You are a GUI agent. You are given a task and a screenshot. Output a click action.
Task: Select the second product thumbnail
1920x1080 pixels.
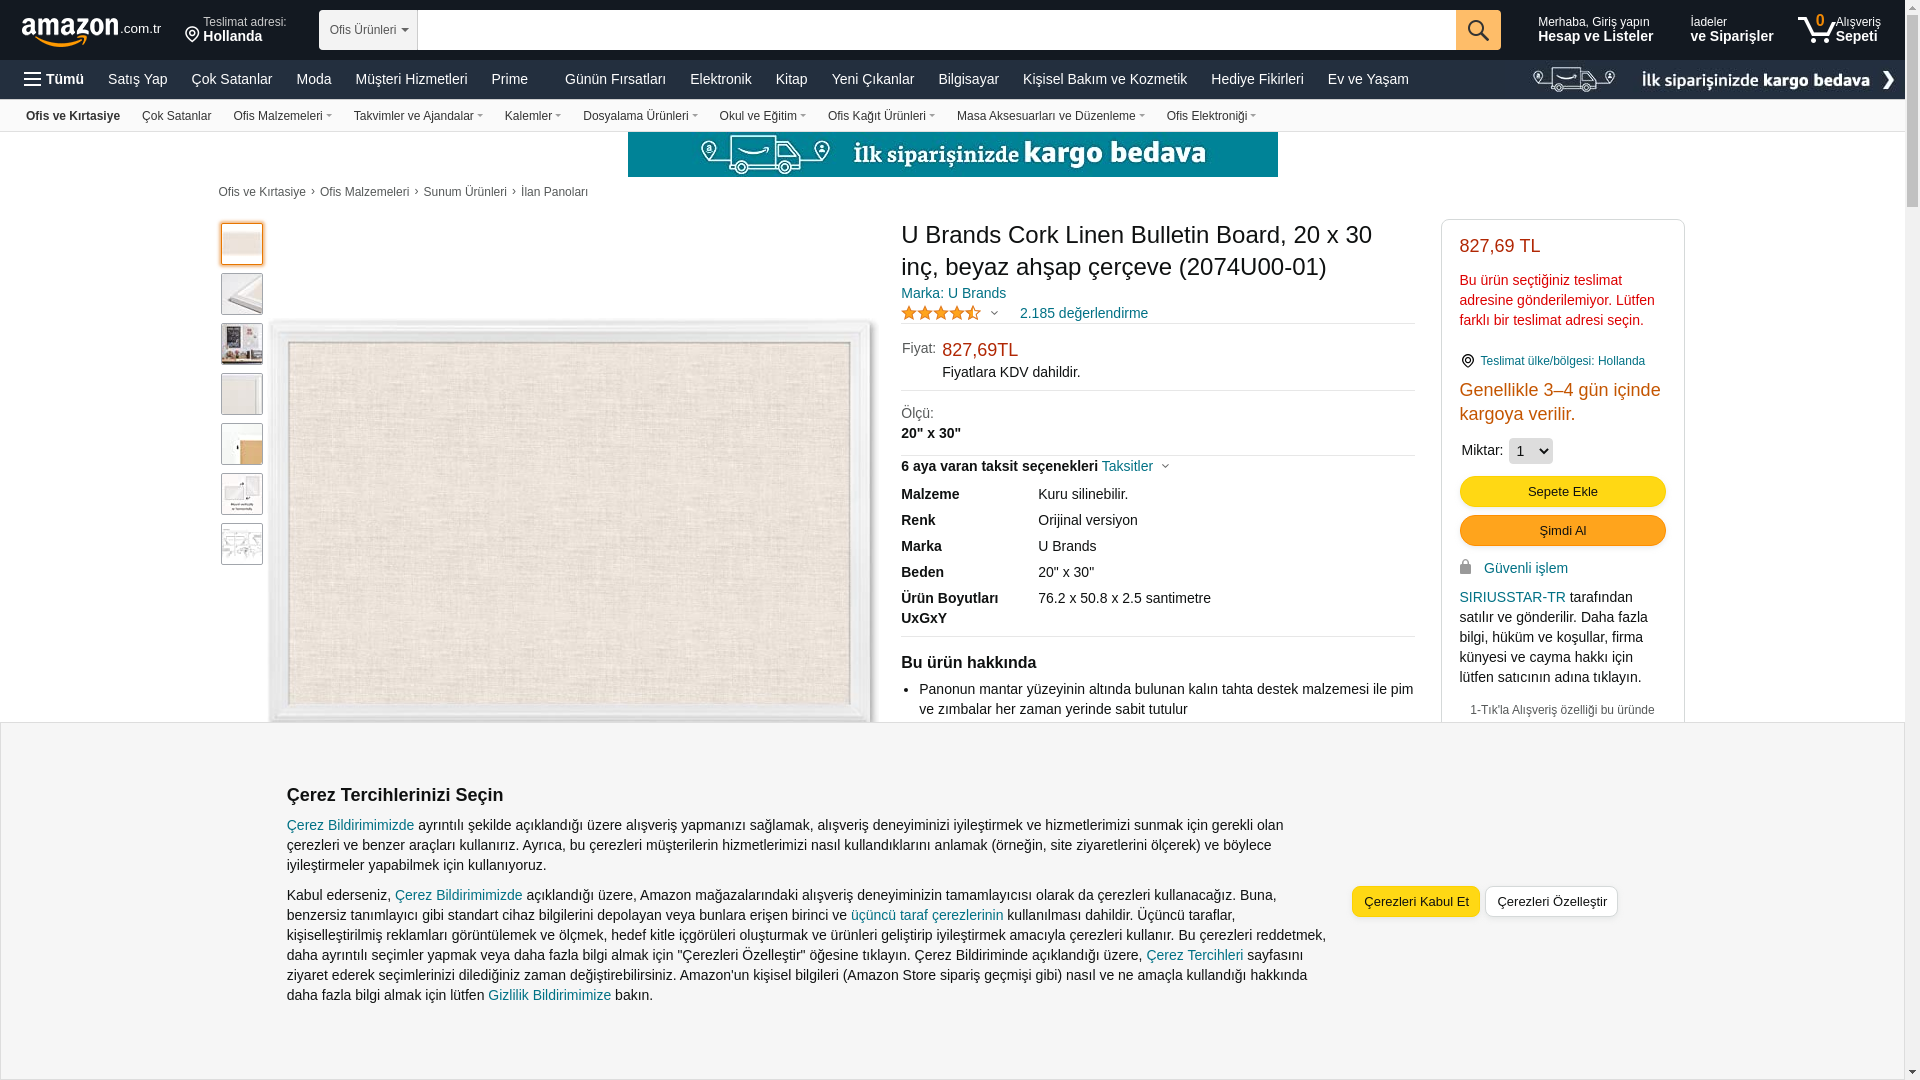click(242, 294)
